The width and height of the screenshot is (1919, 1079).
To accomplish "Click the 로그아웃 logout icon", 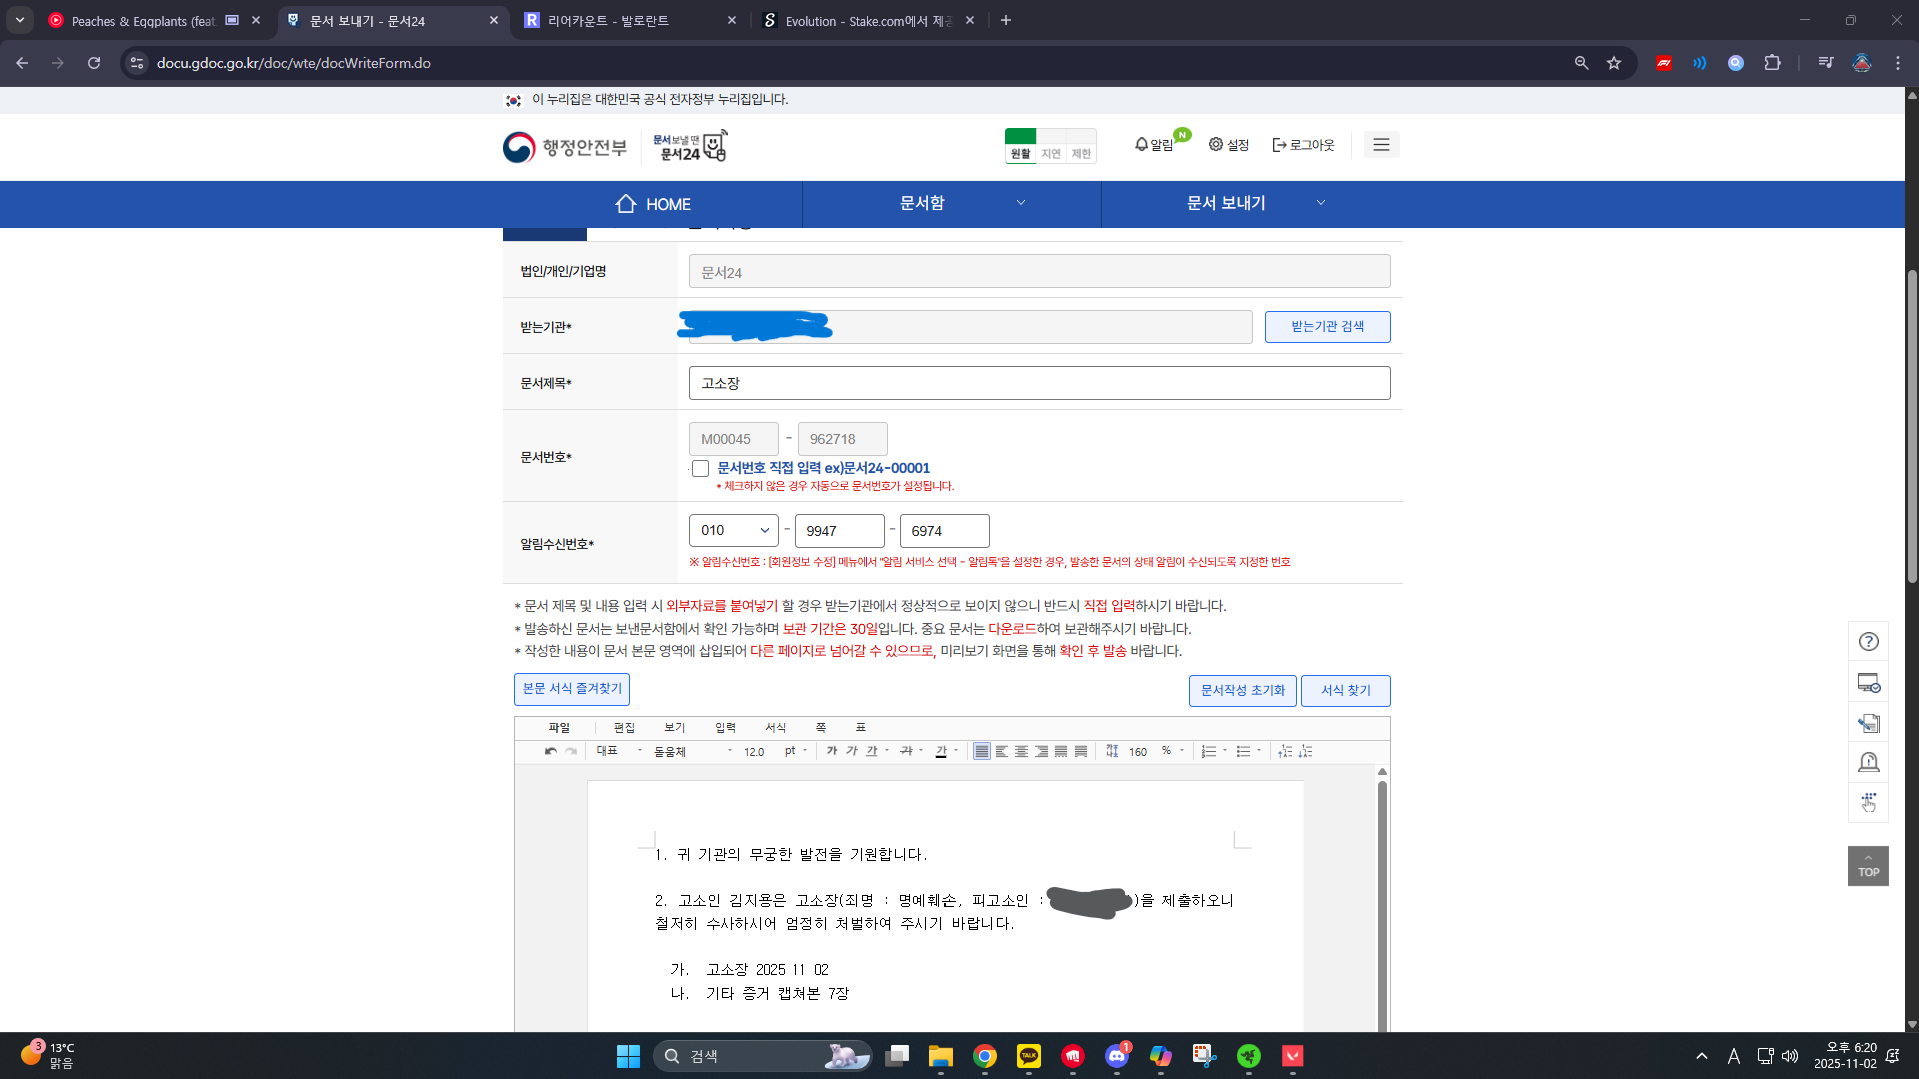I will (1279, 145).
